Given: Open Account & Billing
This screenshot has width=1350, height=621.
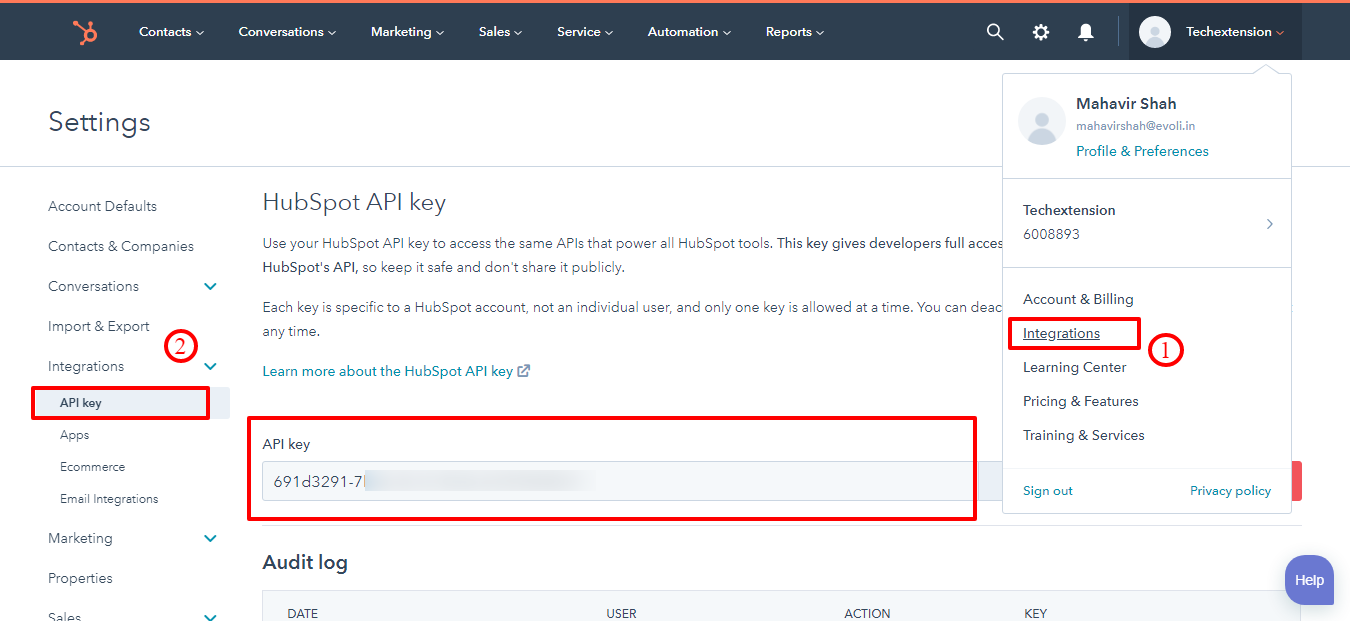Looking at the screenshot, I should click(1078, 299).
